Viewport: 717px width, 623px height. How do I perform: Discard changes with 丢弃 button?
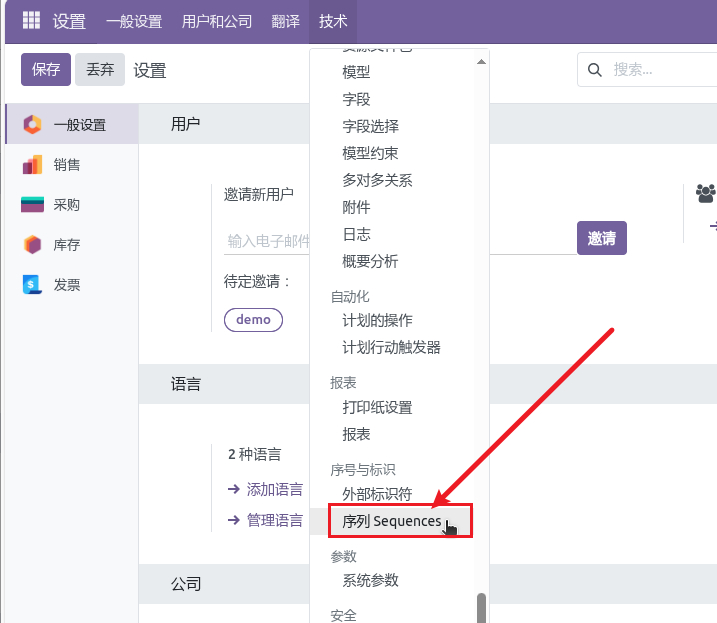pyautogui.click(x=100, y=70)
